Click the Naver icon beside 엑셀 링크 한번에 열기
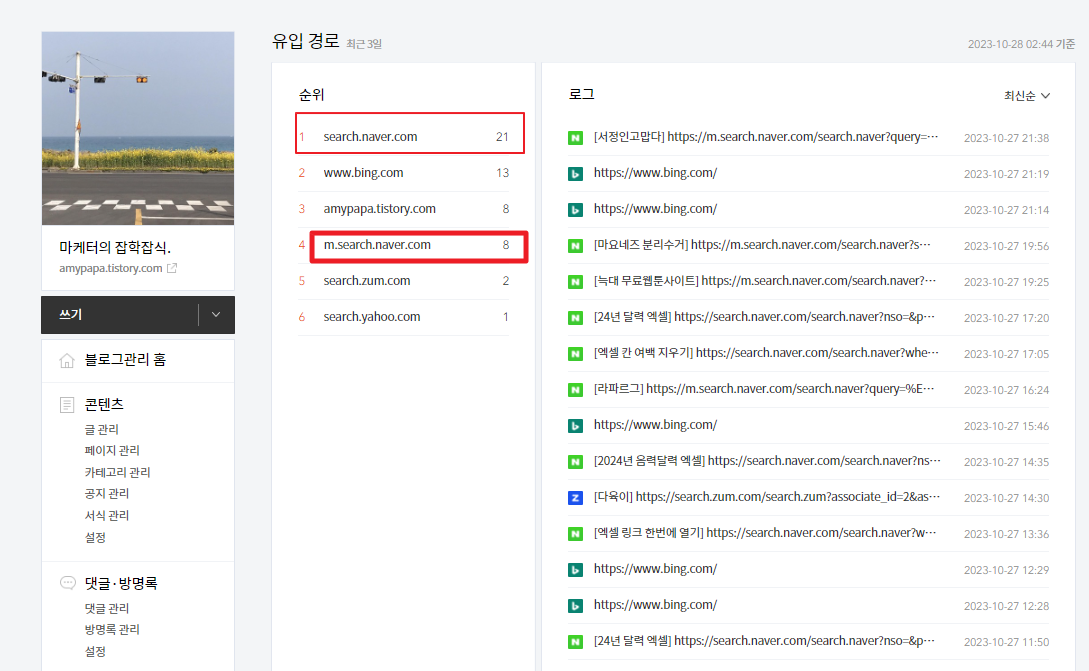Screen dimensions: 1089x671 [575, 534]
